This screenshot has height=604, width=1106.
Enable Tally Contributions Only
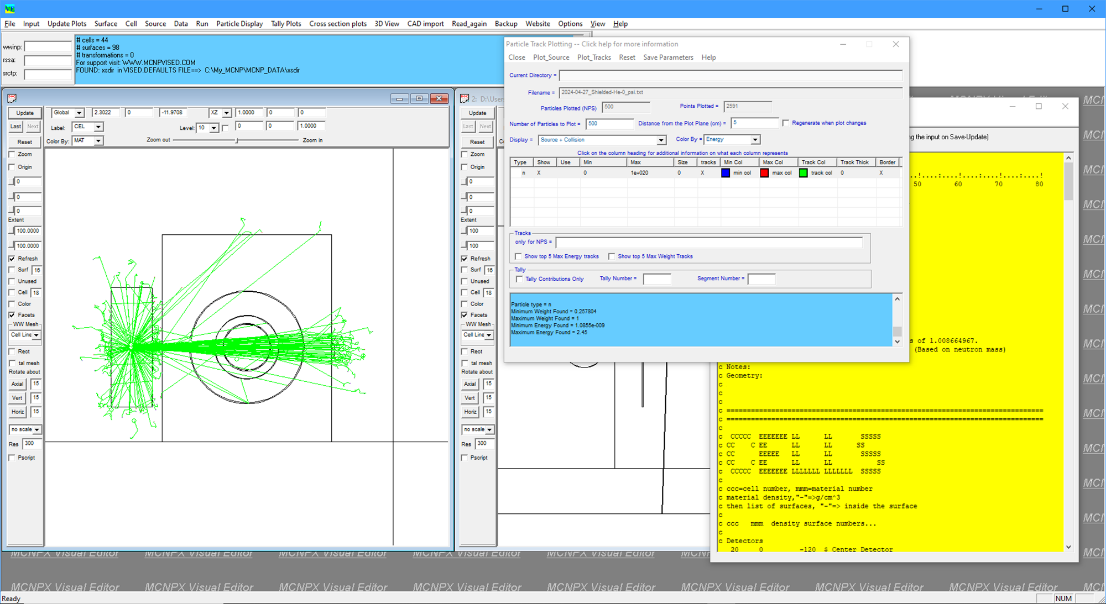[x=518, y=278]
